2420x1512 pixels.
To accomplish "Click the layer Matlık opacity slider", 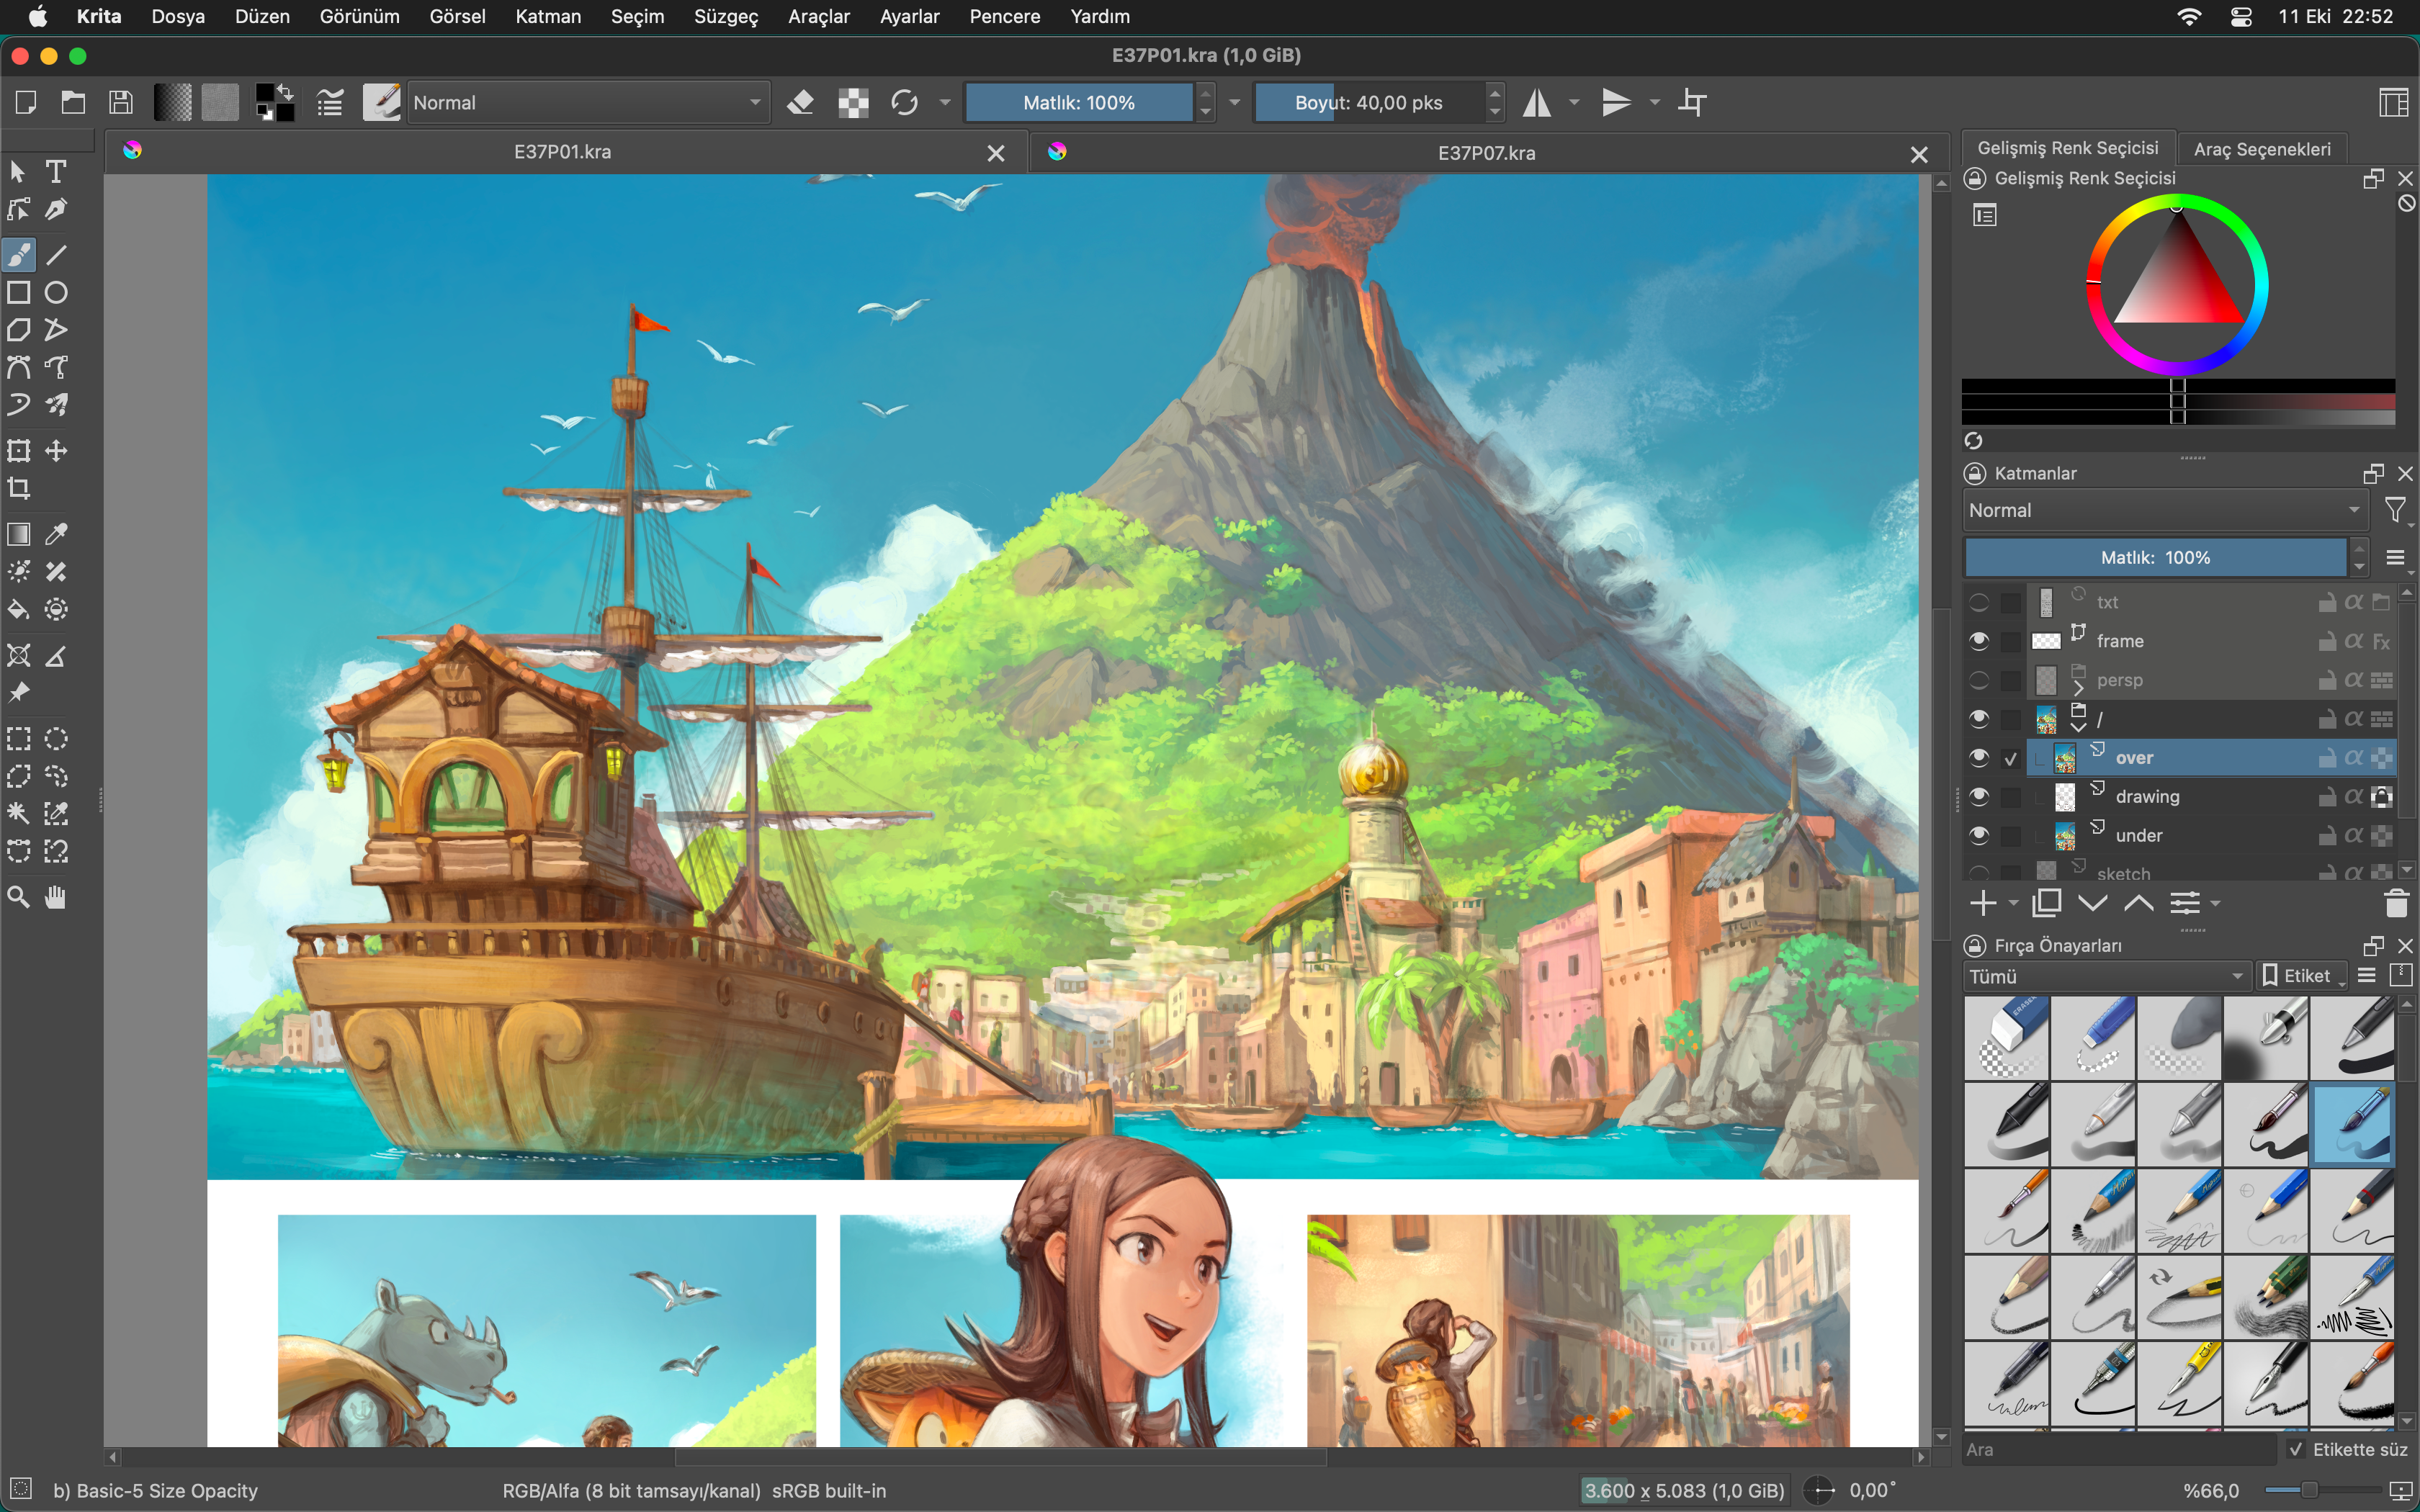I will click(2154, 558).
